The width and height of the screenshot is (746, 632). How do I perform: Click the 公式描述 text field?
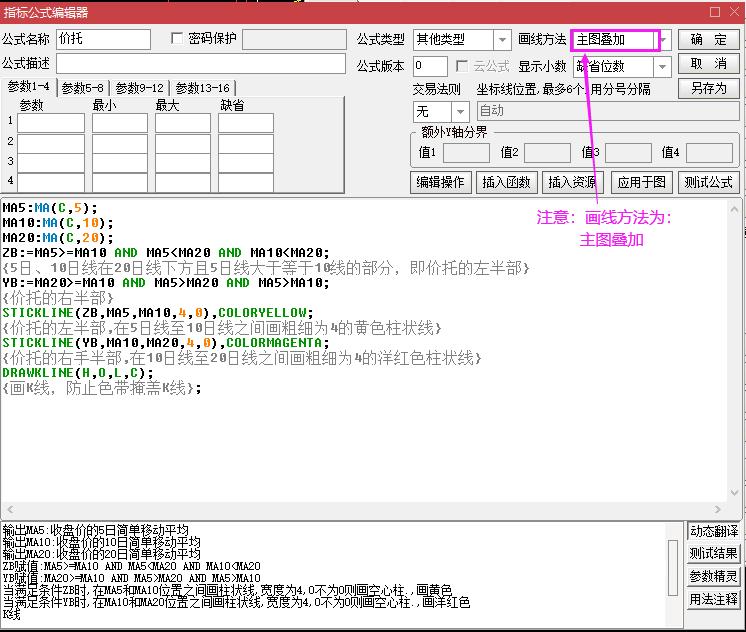tap(199, 65)
